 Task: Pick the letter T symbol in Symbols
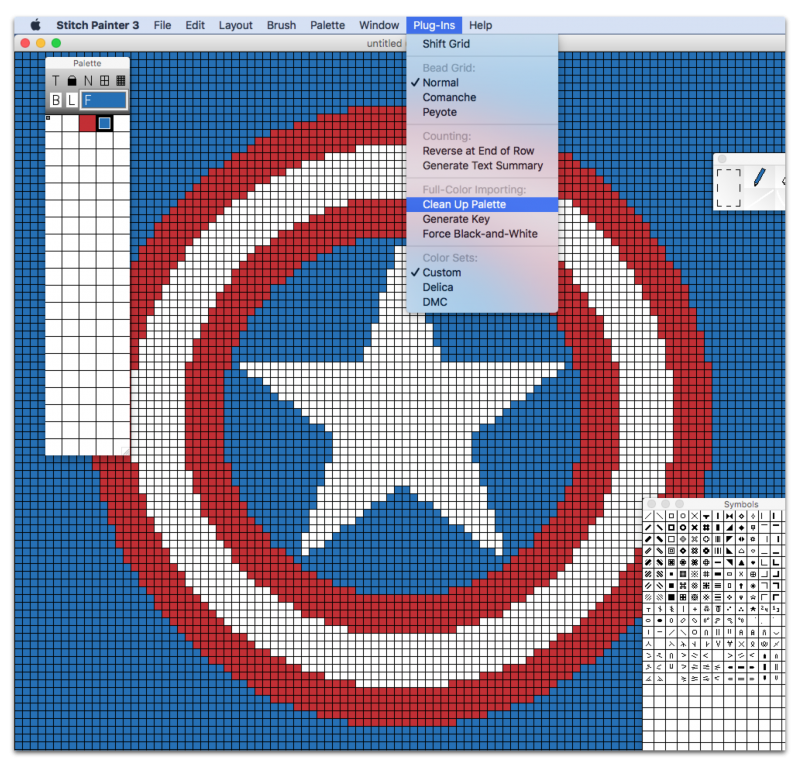point(648,609)
